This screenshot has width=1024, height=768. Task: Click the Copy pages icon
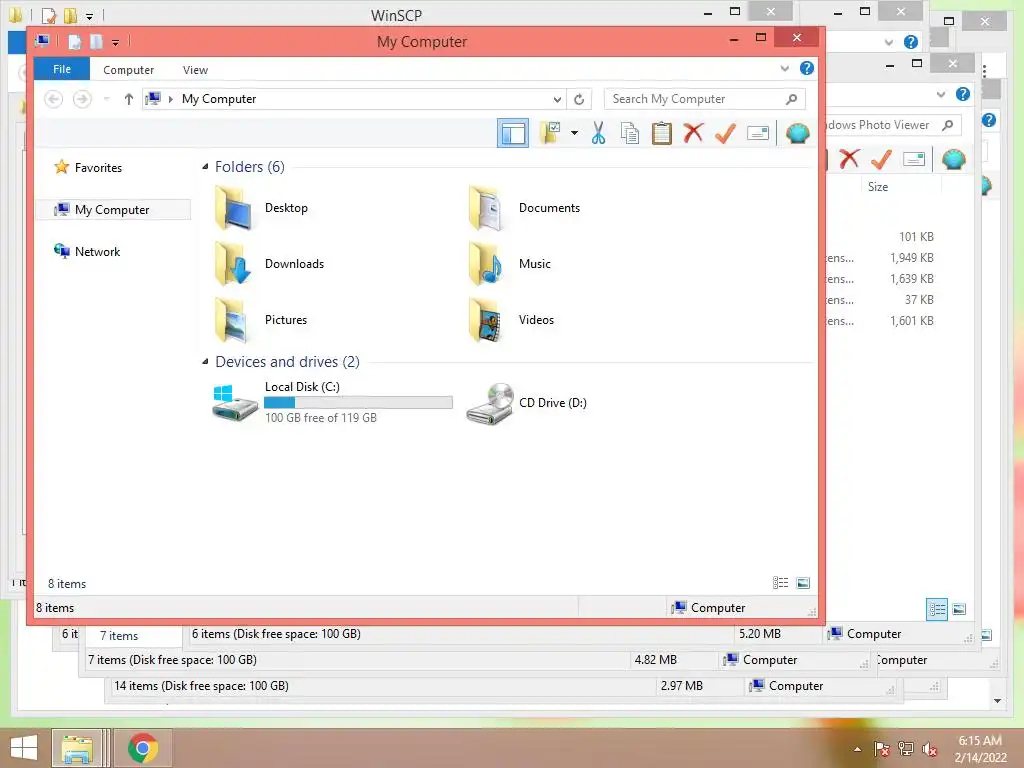pos(630,133)
